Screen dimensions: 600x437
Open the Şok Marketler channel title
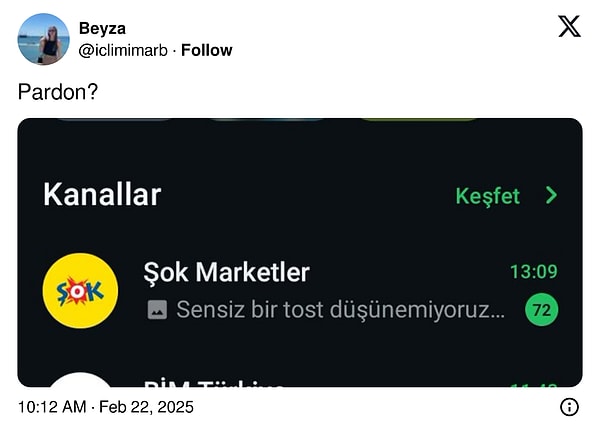227,272
